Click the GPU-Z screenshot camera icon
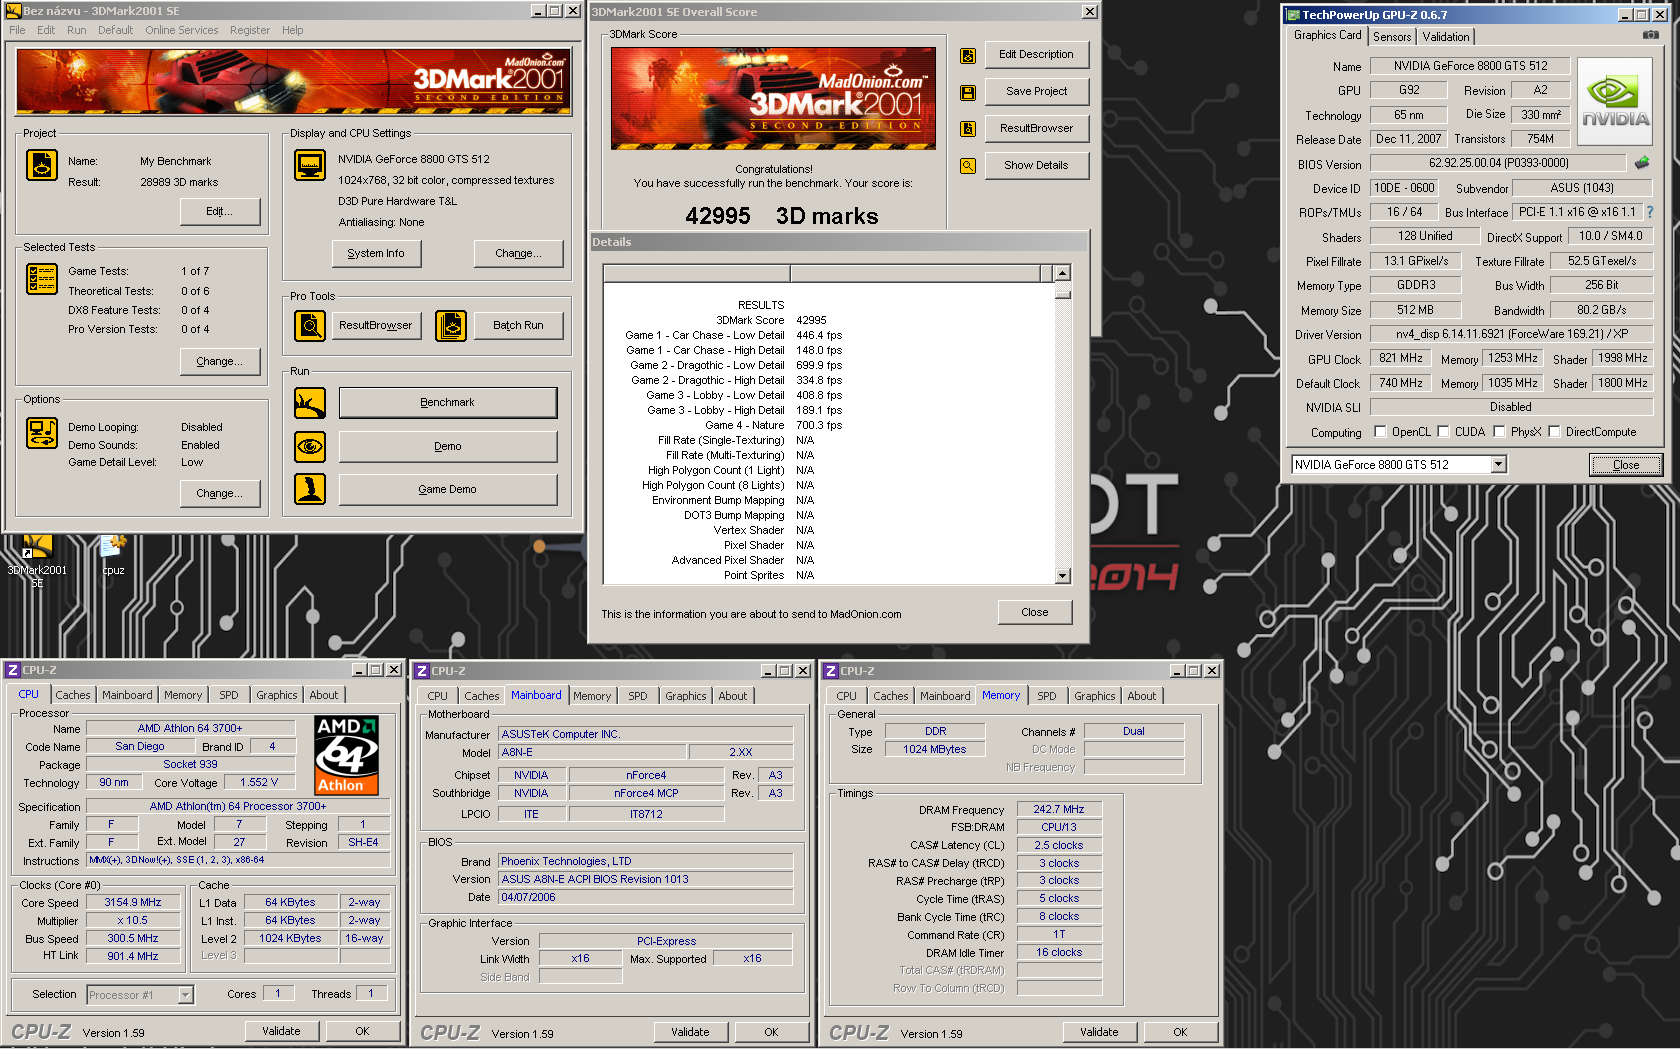Viewport: 1680px width, 1050px height. pyautogui.click(x=1650, y=35)
